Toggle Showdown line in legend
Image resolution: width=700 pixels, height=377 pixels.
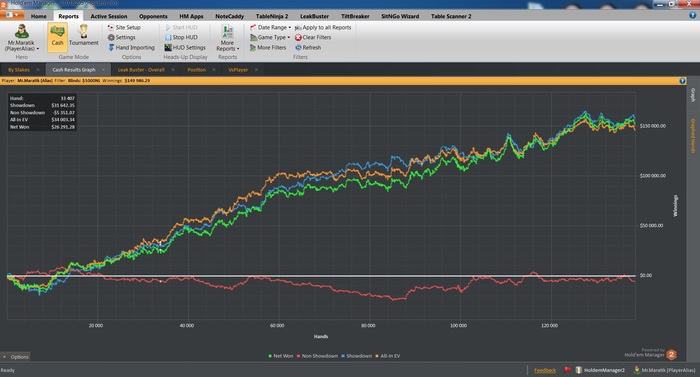point(356,356)
